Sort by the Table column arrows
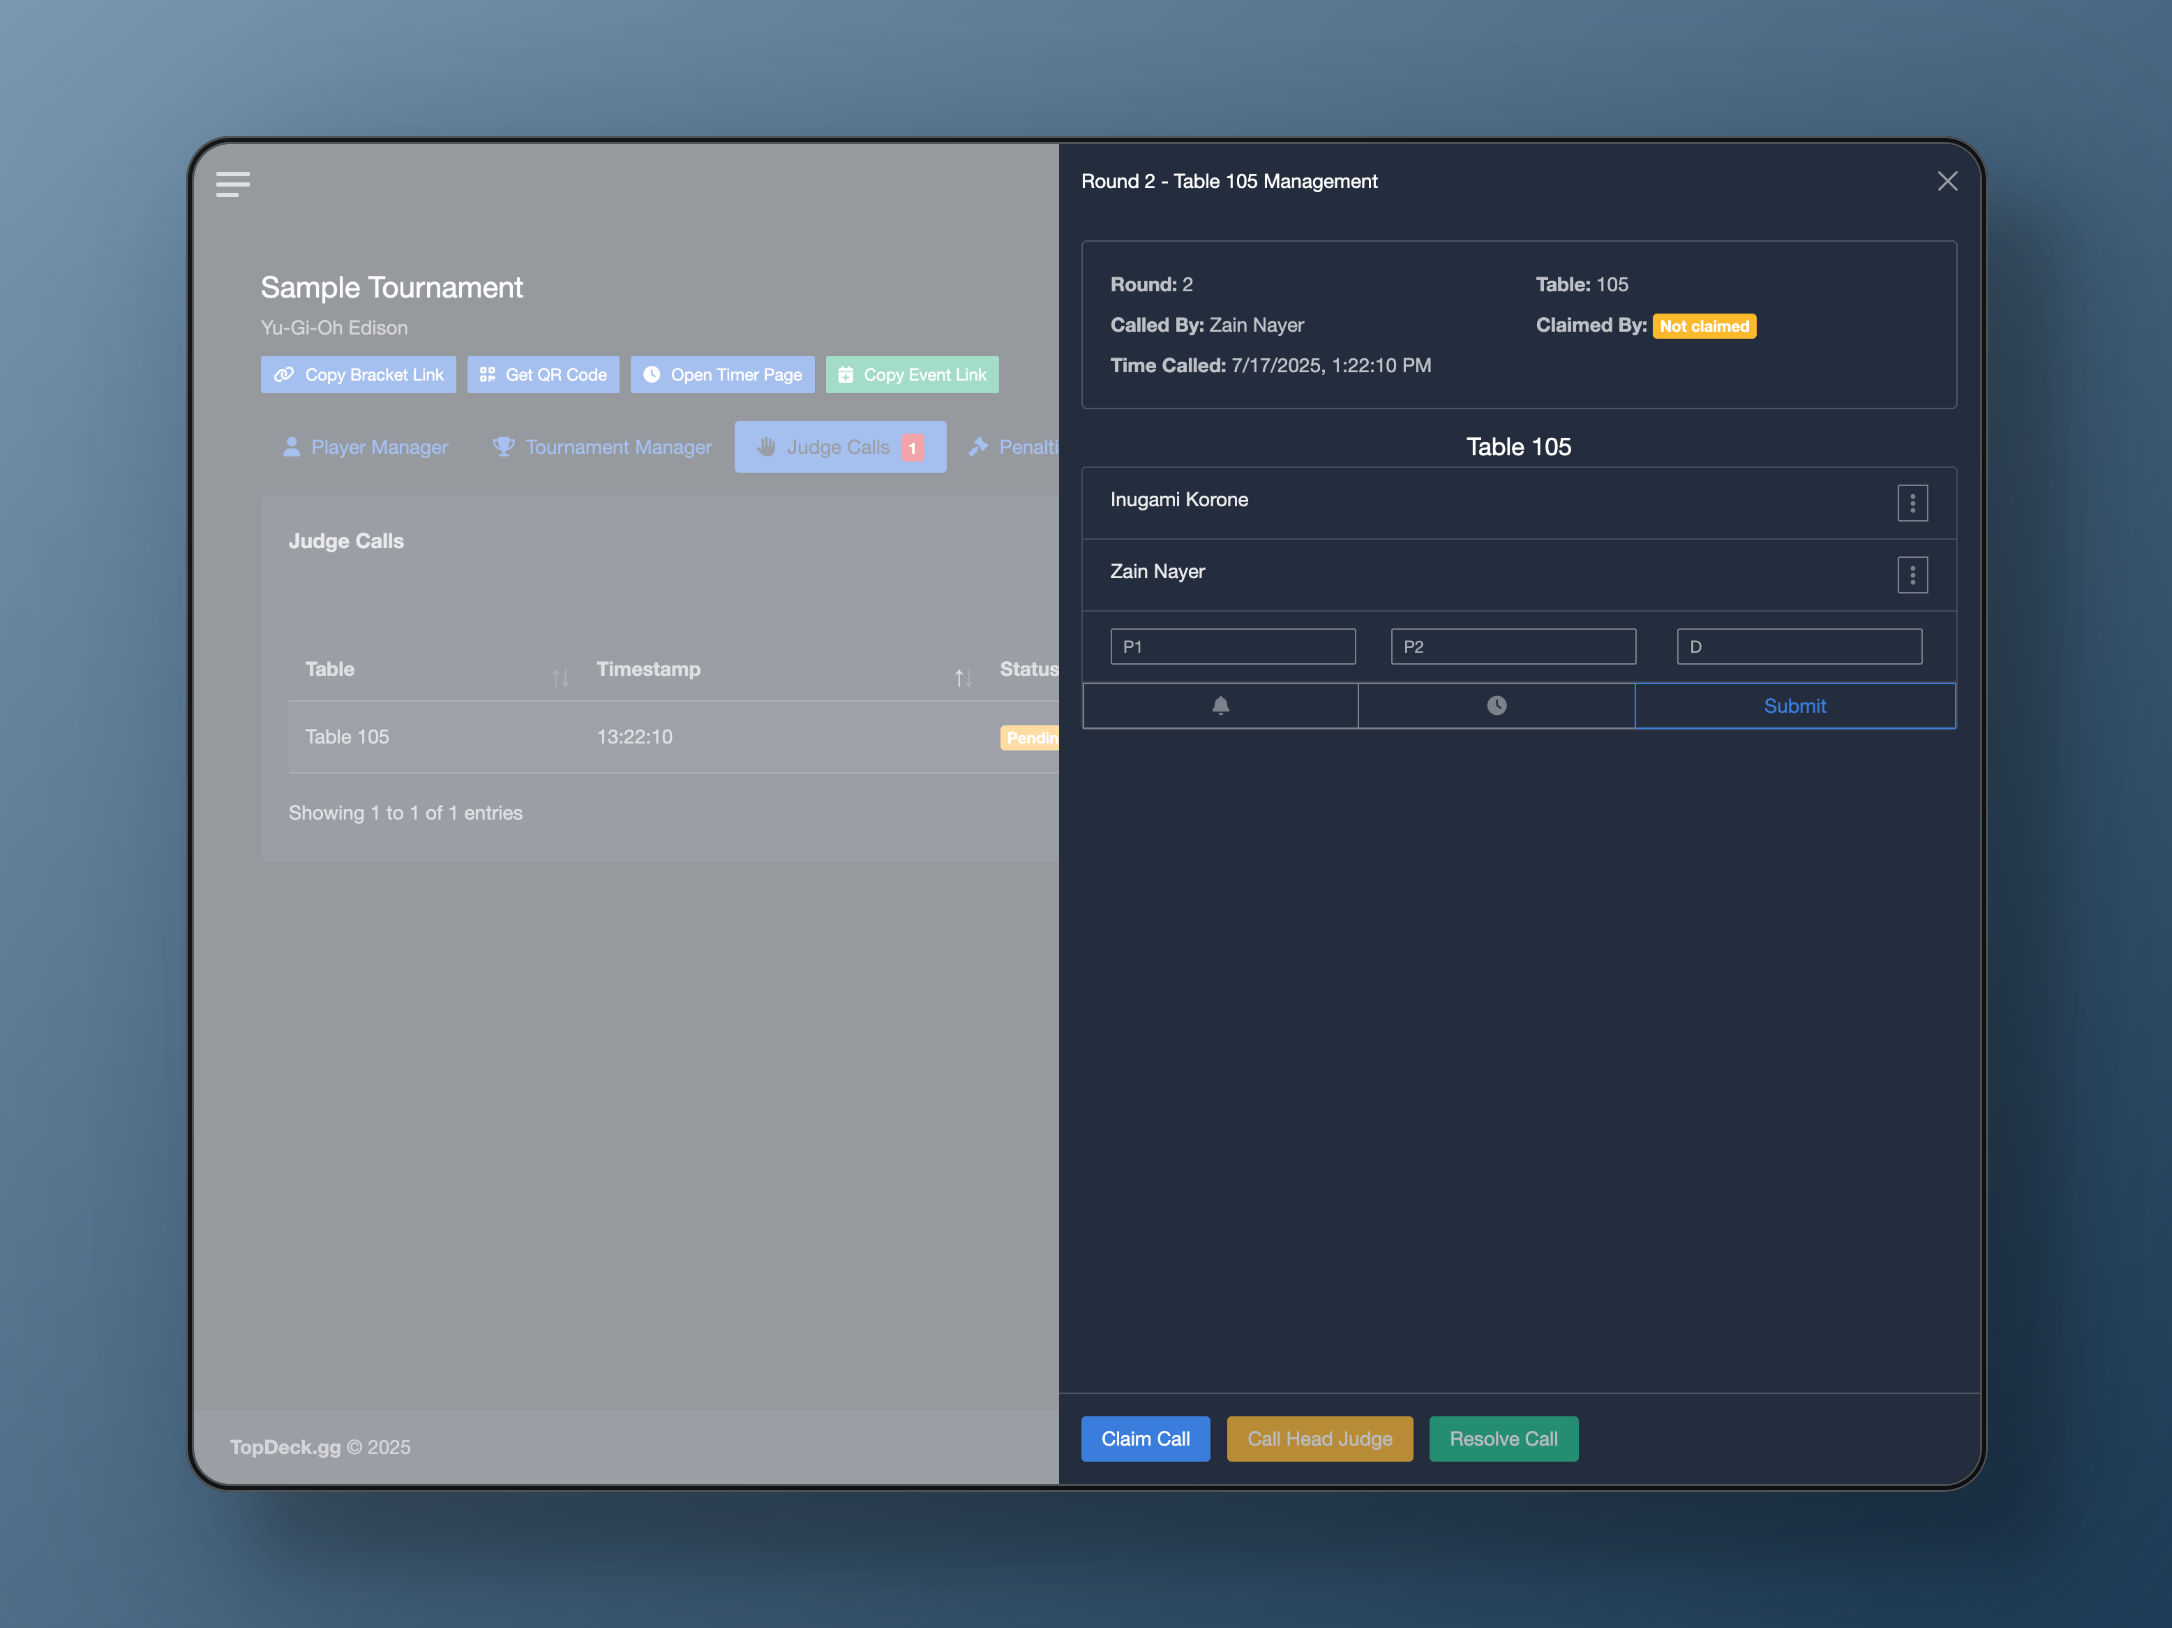This screenshot has width=2172, height=1628. point(560,678)
